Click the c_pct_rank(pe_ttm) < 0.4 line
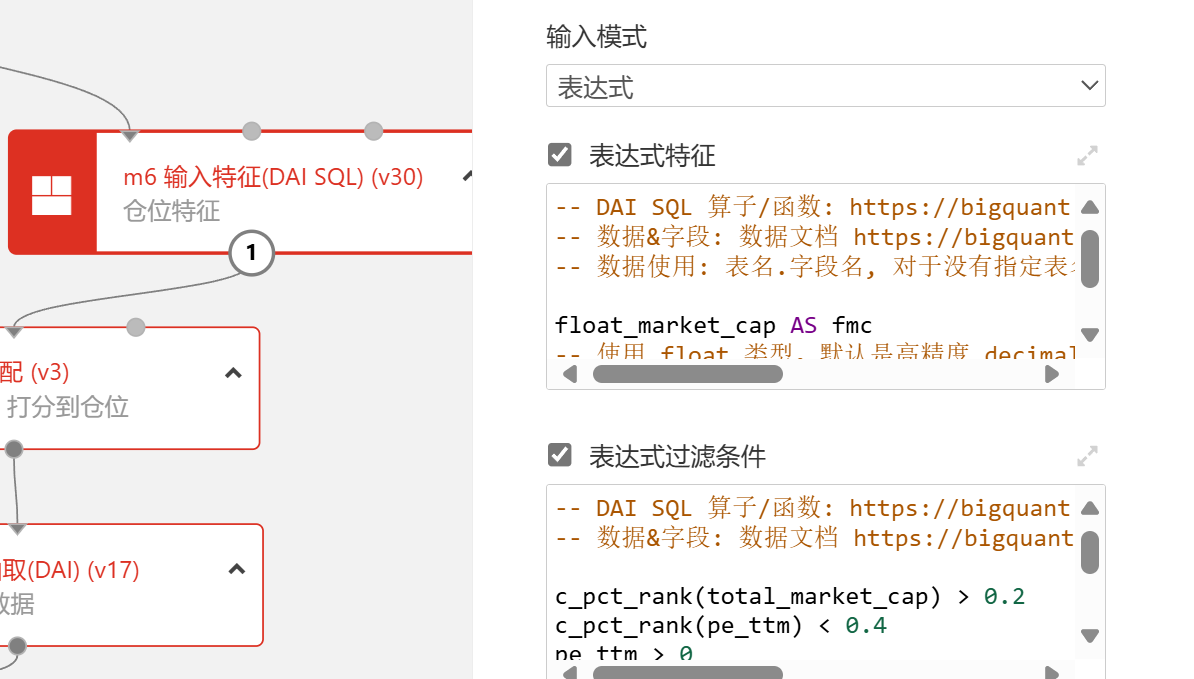The image size is (1194, 679). (721, 626)
